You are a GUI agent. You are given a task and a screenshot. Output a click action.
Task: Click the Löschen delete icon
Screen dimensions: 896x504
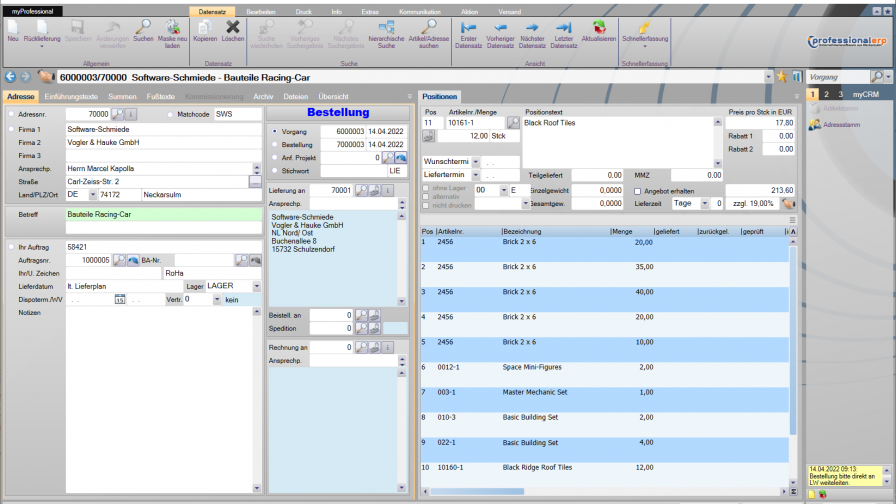[233, 28]
